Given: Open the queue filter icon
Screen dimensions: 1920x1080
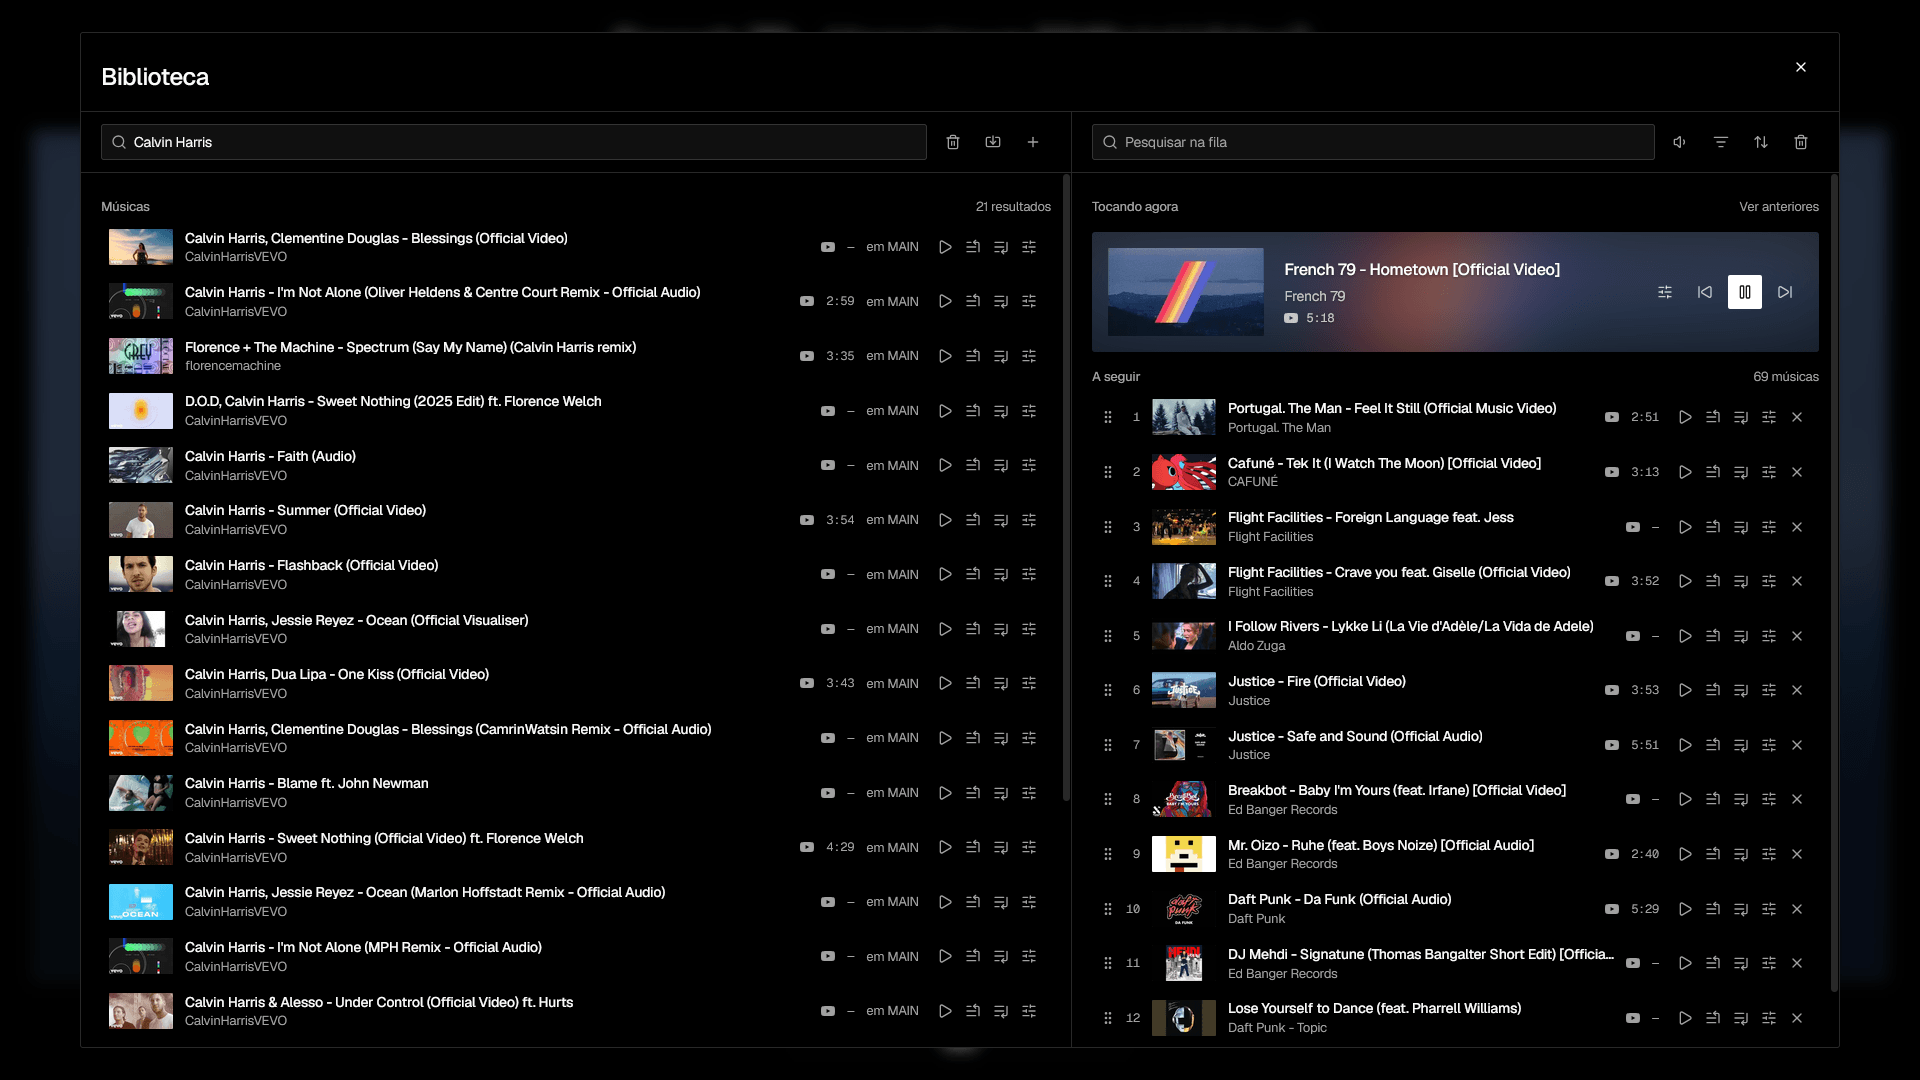Looking at the screenshot, I should click(1721, 142).
